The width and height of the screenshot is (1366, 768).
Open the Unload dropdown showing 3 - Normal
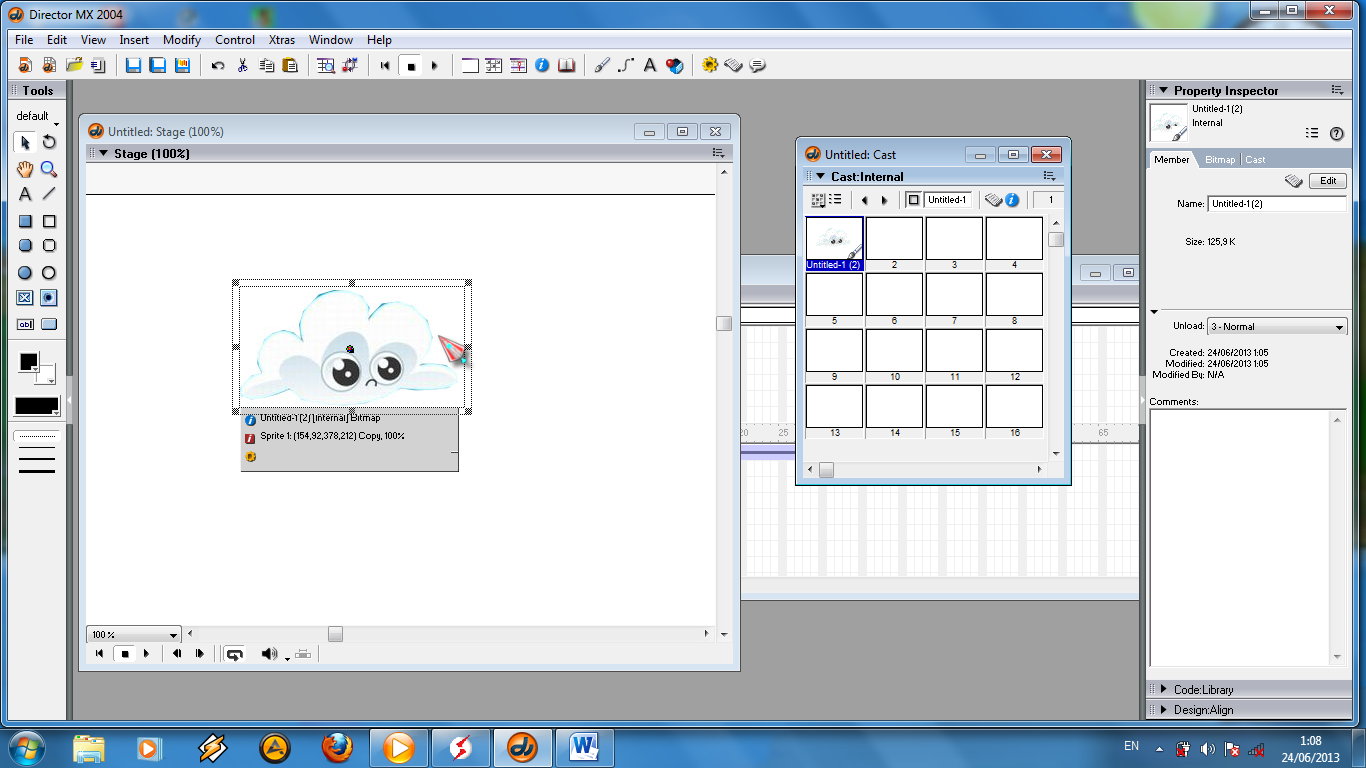pos(1277,326)
